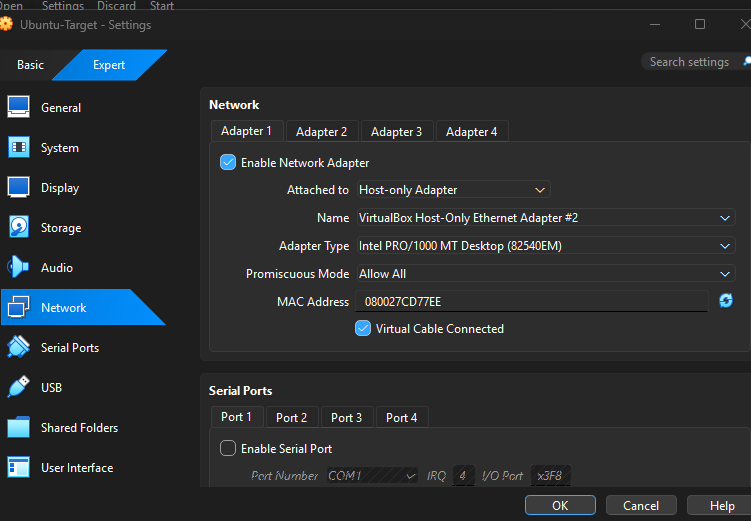The width and height of the screenshot is (751, 521).
Task: Open the Attached to dropdown
Action: (x=454, y=190)
